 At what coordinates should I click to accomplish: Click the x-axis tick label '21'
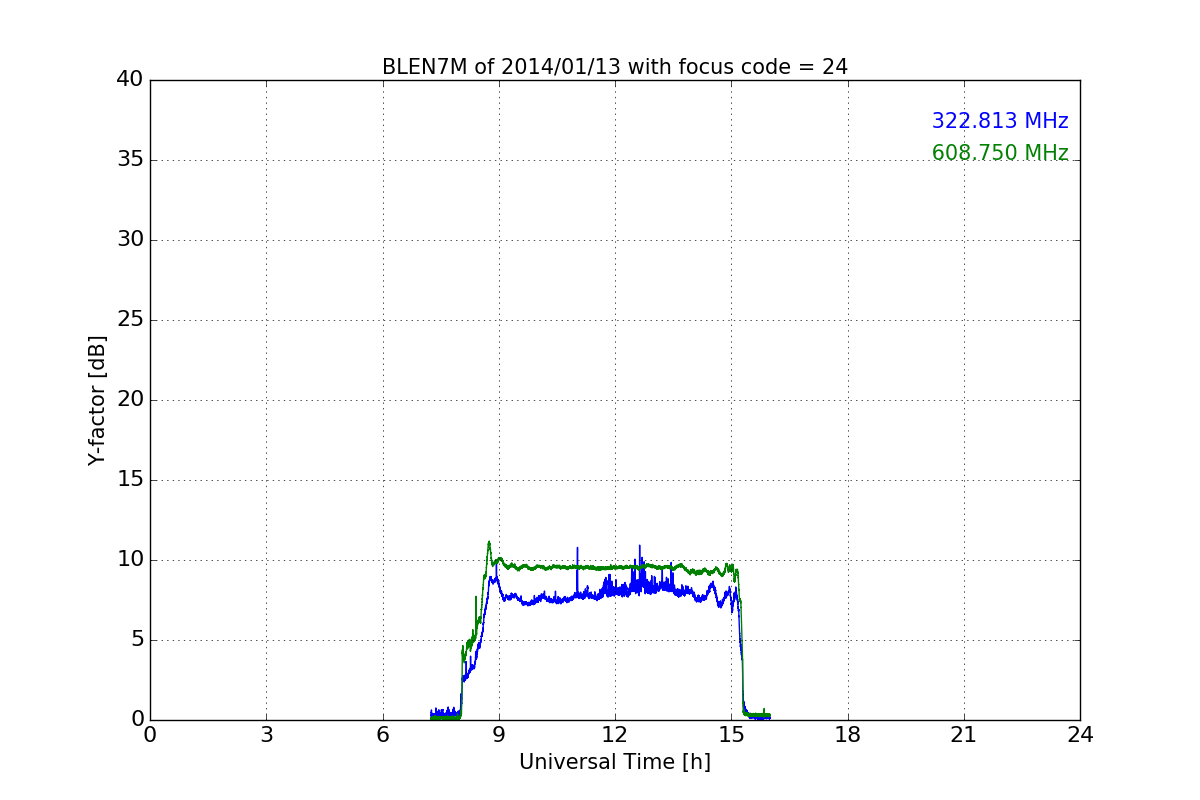tap(964, 735)
